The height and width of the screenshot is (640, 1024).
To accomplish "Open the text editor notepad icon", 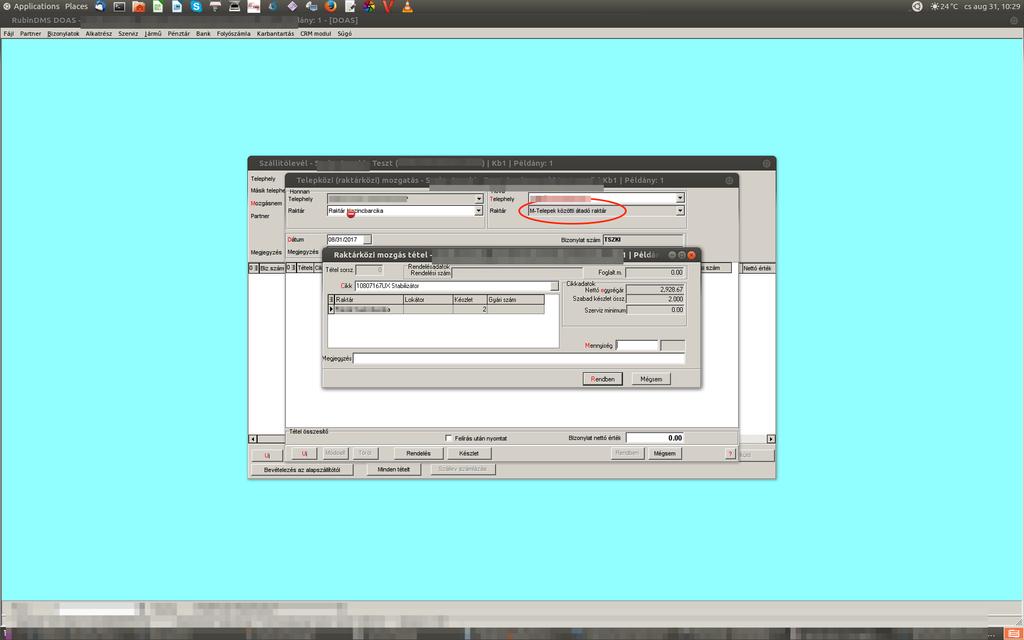I will tap(350, 7).
